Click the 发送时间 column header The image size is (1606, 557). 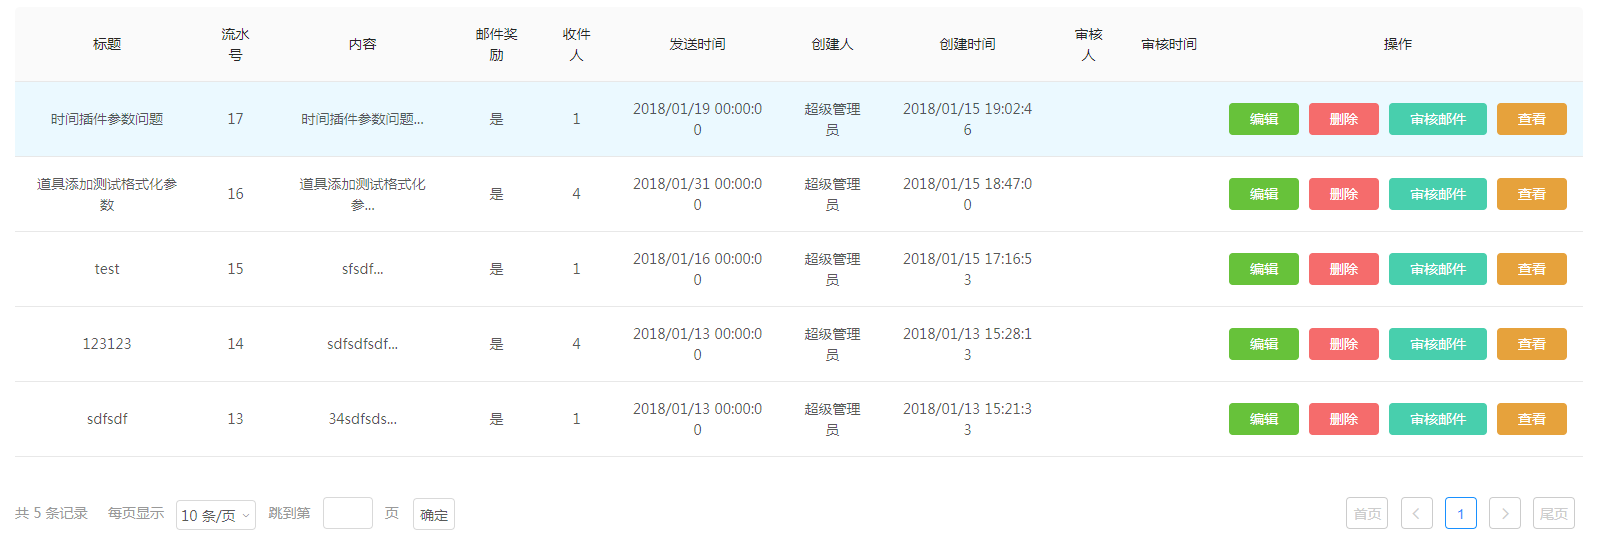(x=697, y=44)
